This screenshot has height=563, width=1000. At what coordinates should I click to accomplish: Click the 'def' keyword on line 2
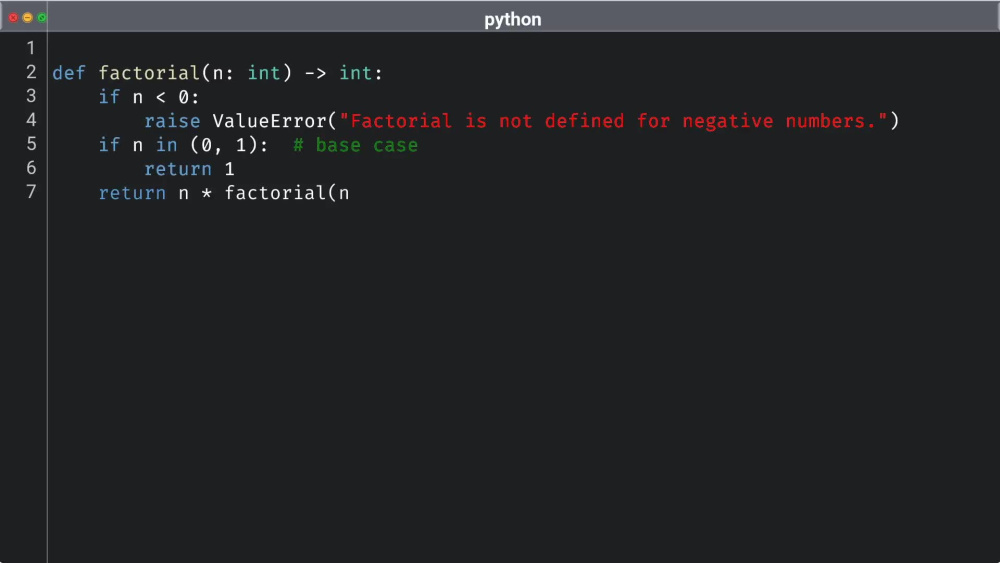[69, 73]
